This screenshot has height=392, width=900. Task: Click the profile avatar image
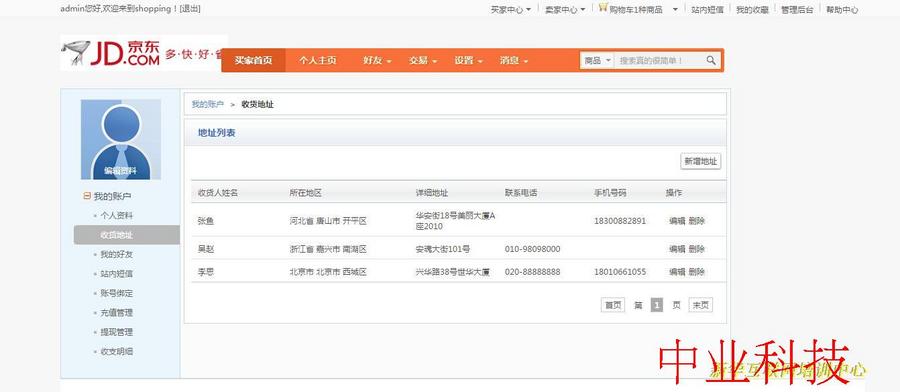121,138
